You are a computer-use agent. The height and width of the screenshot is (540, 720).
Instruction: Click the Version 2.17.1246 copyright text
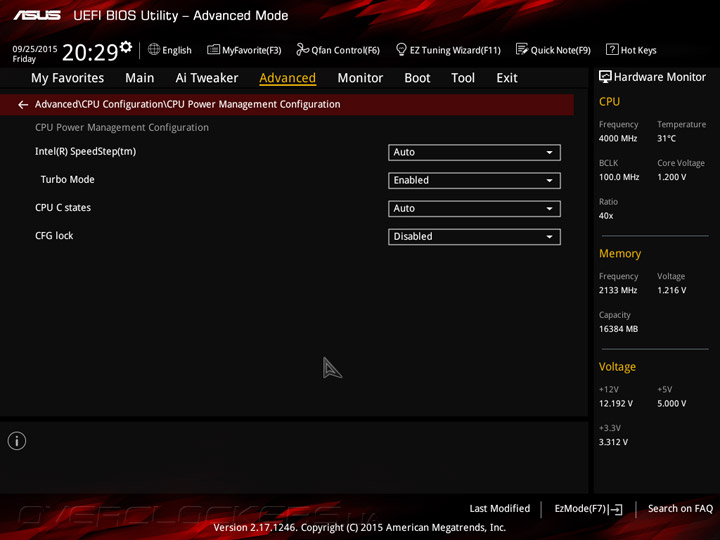360,528
